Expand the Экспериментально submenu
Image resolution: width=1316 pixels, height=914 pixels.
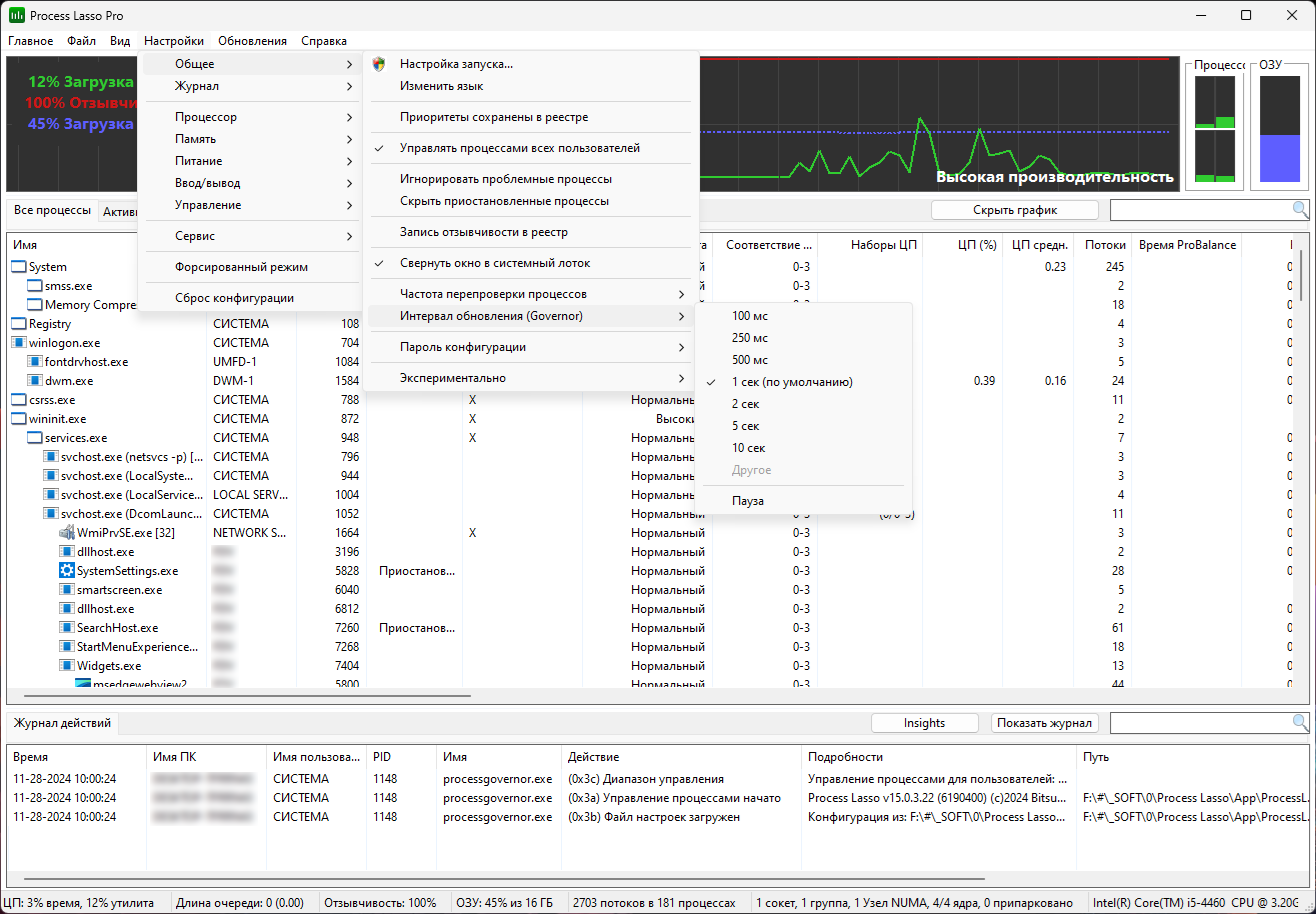(x=531, y=378)
